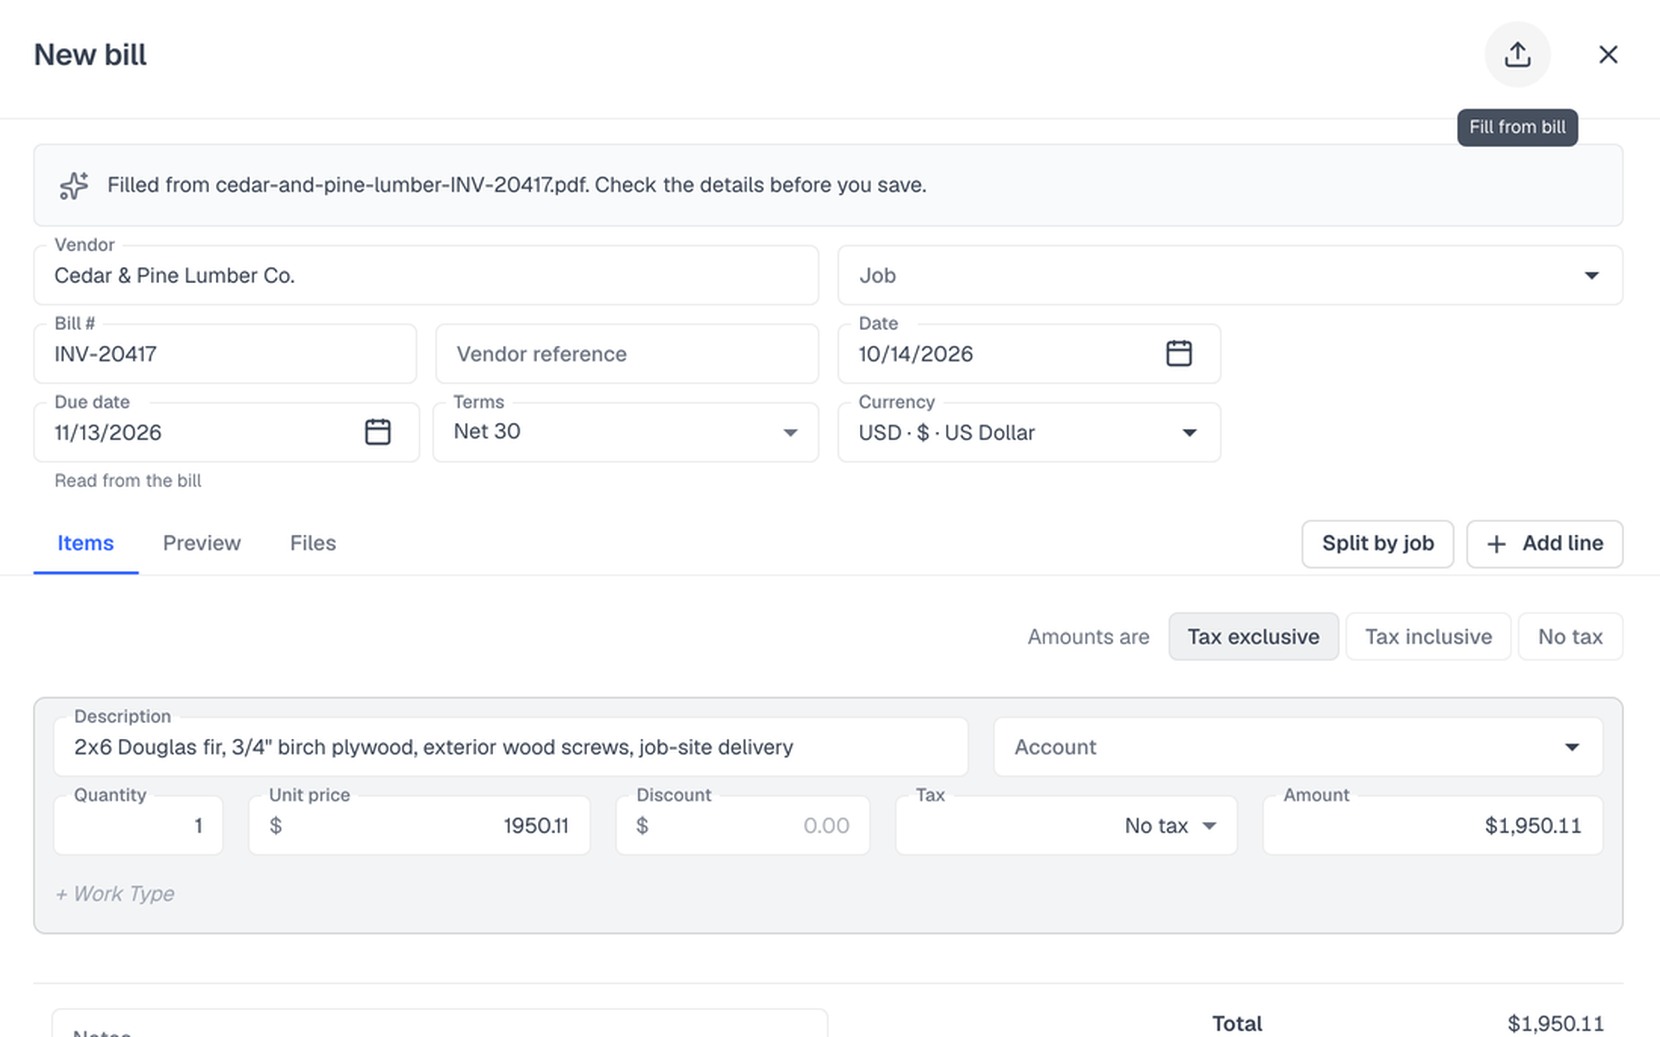Screen dimensions: 1660x1037
Task: Click the 'Read from the bill' hint text
Action: (128, 481)
